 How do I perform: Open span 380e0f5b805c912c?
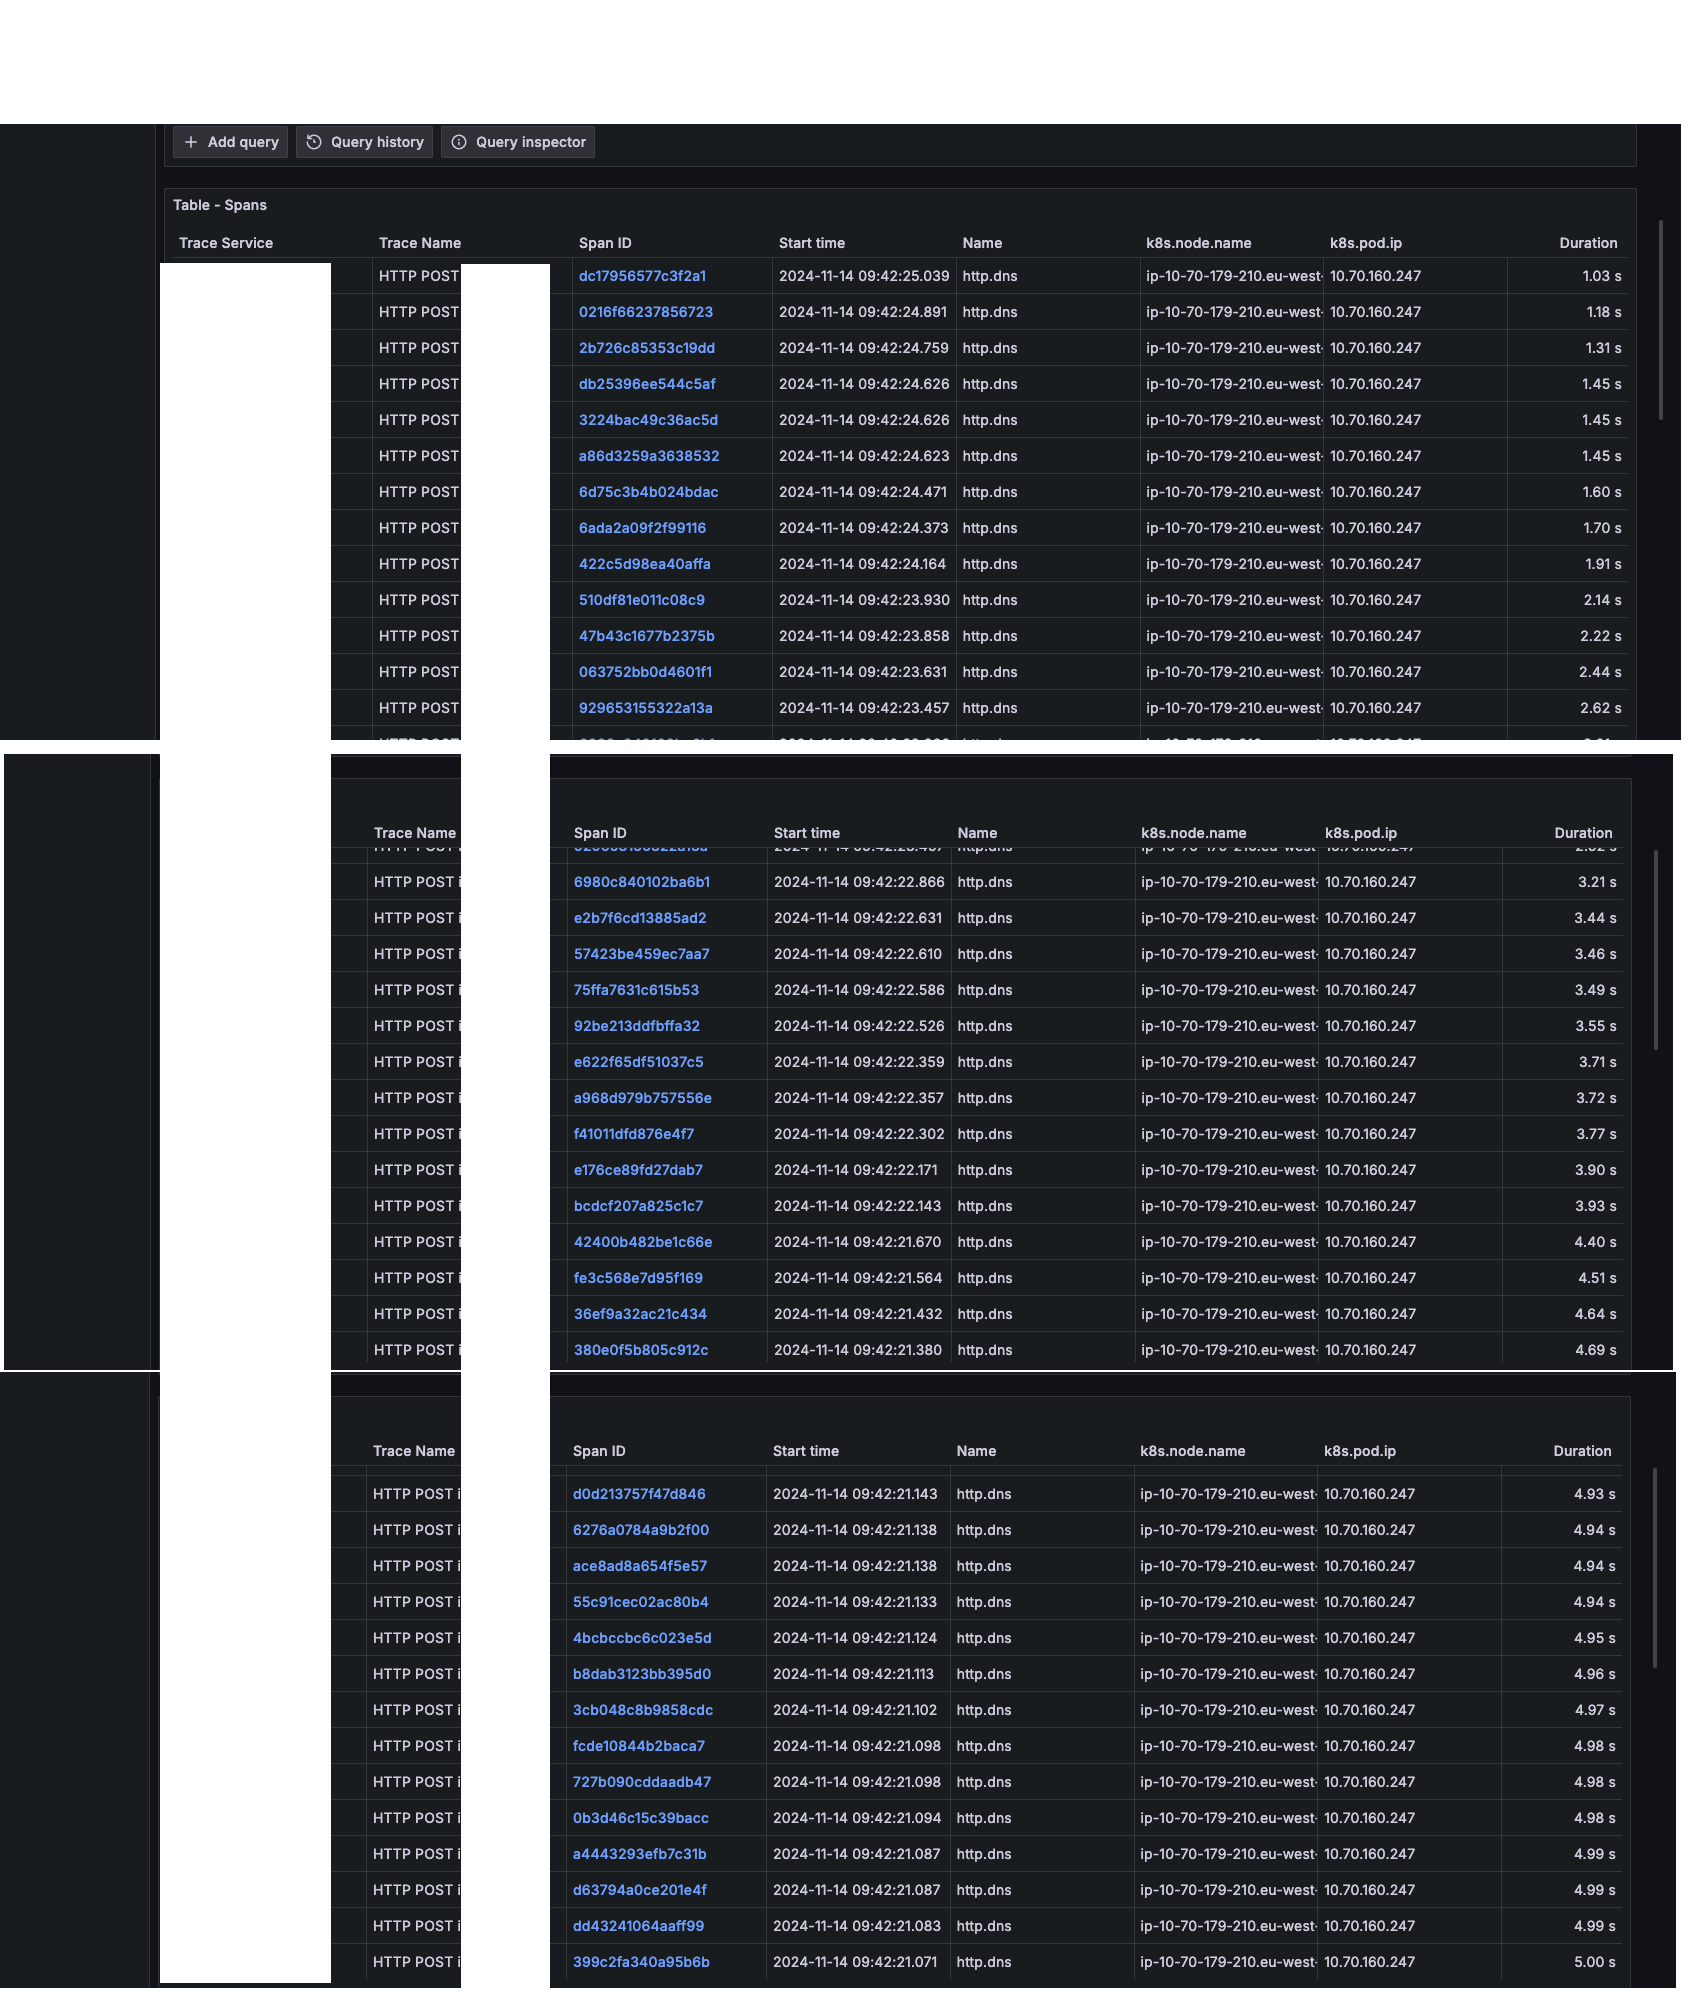(x=641, y=1350)
